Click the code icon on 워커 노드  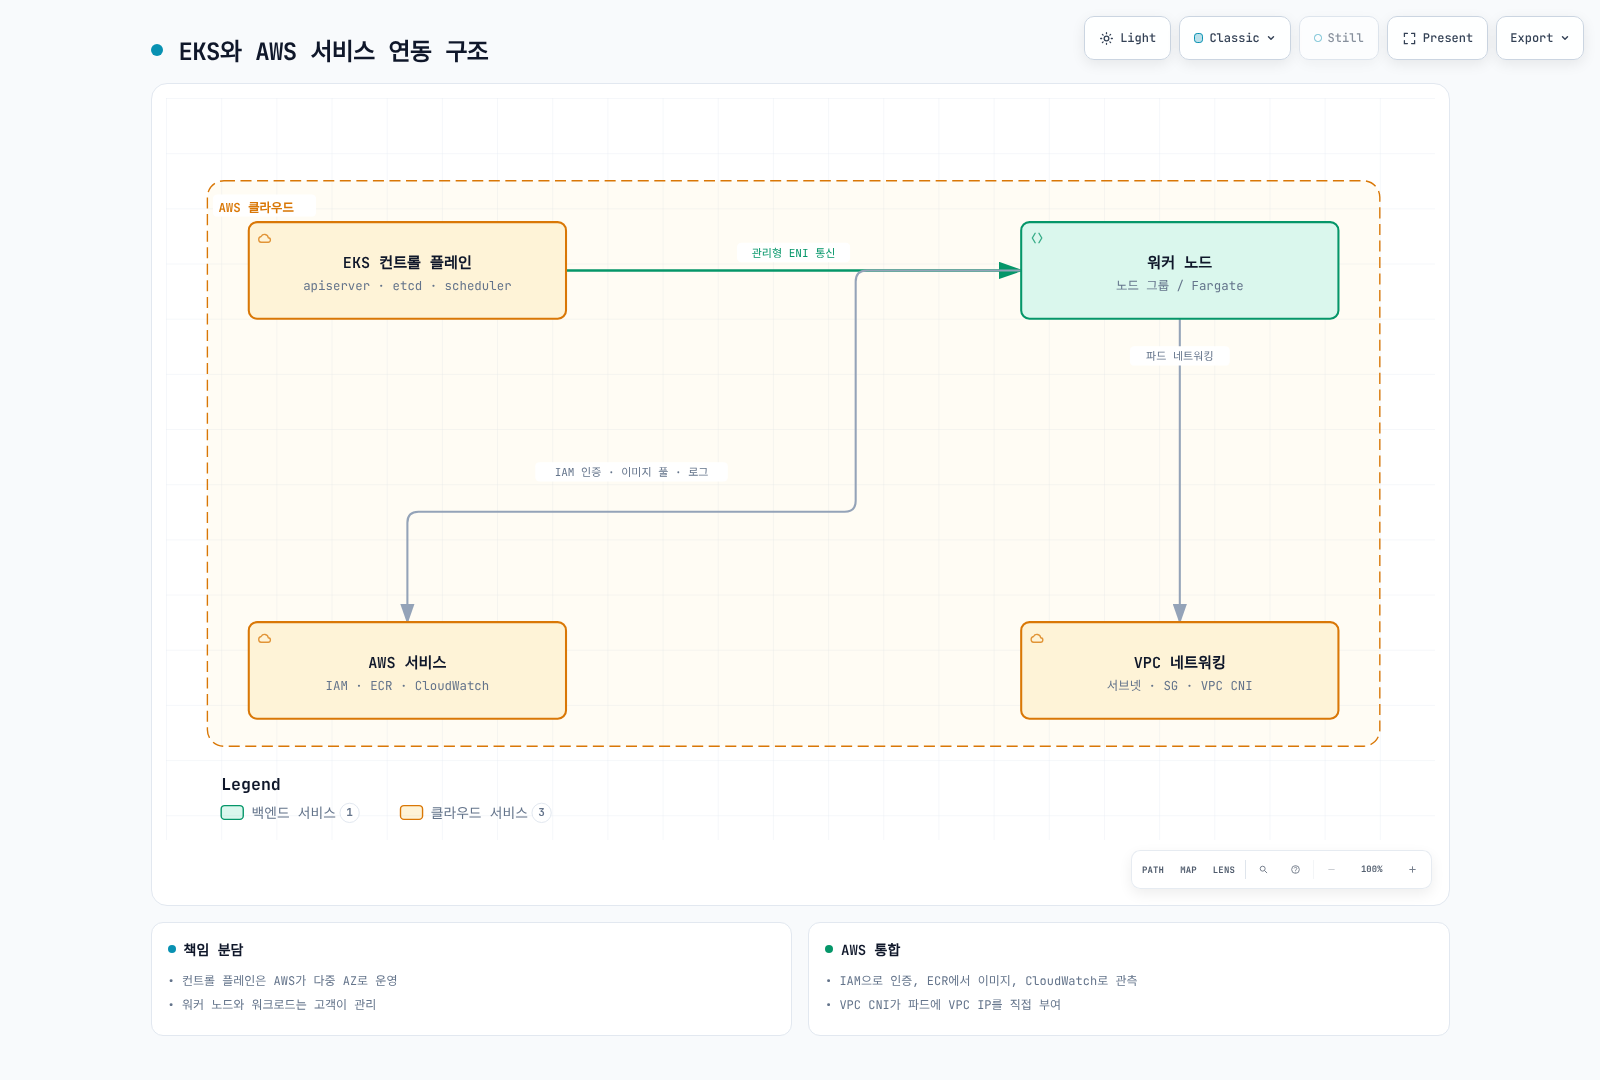pos(1037,239)
